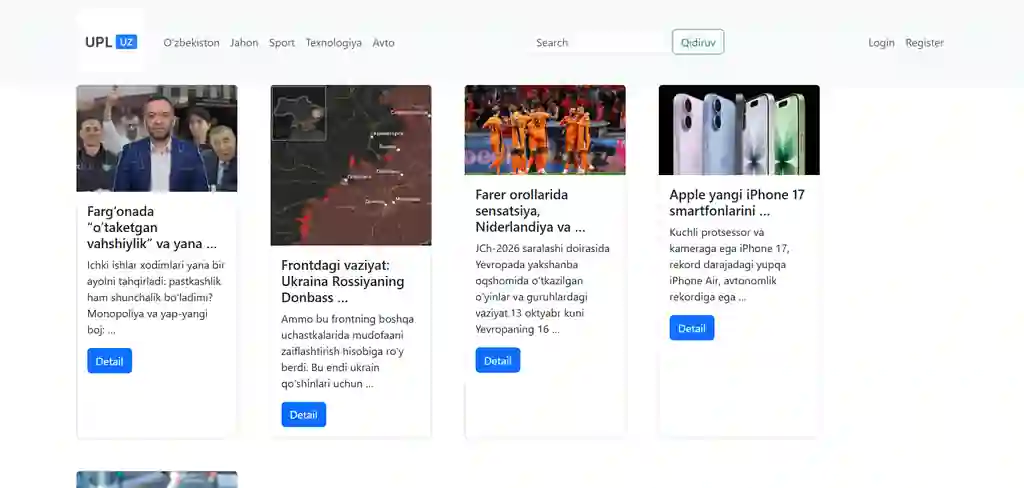Open Detail for Apple iPhone 17 article

click(691, 328)
